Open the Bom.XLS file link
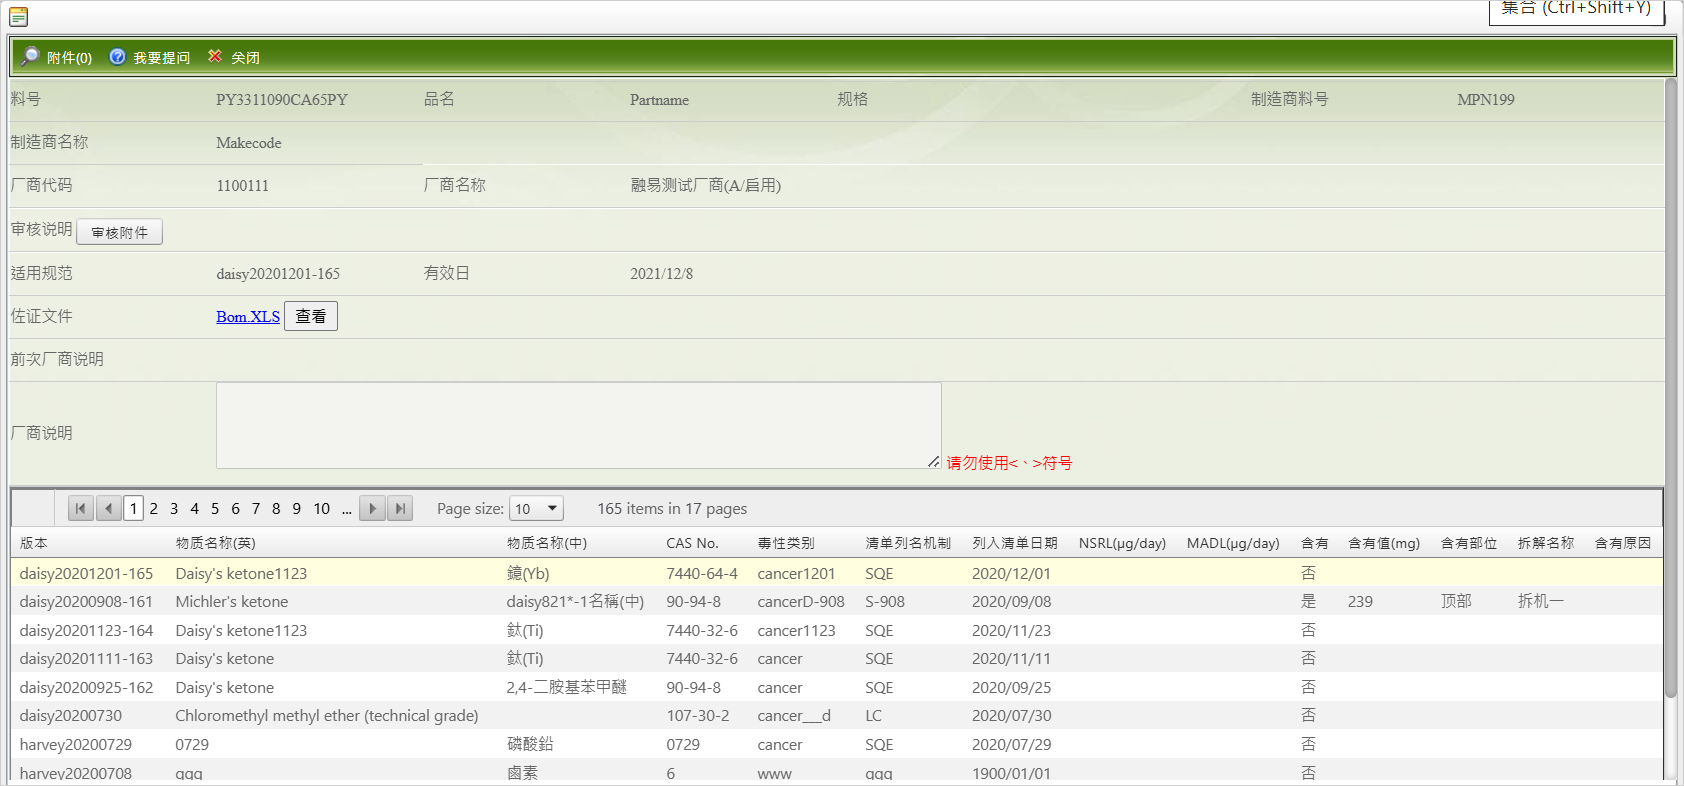This screenshot has height=786, width=1684. tap(248, 317)
